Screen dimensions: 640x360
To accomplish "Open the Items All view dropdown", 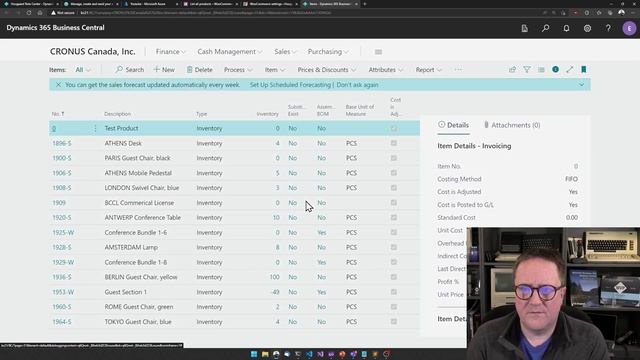I will point(83,70).
